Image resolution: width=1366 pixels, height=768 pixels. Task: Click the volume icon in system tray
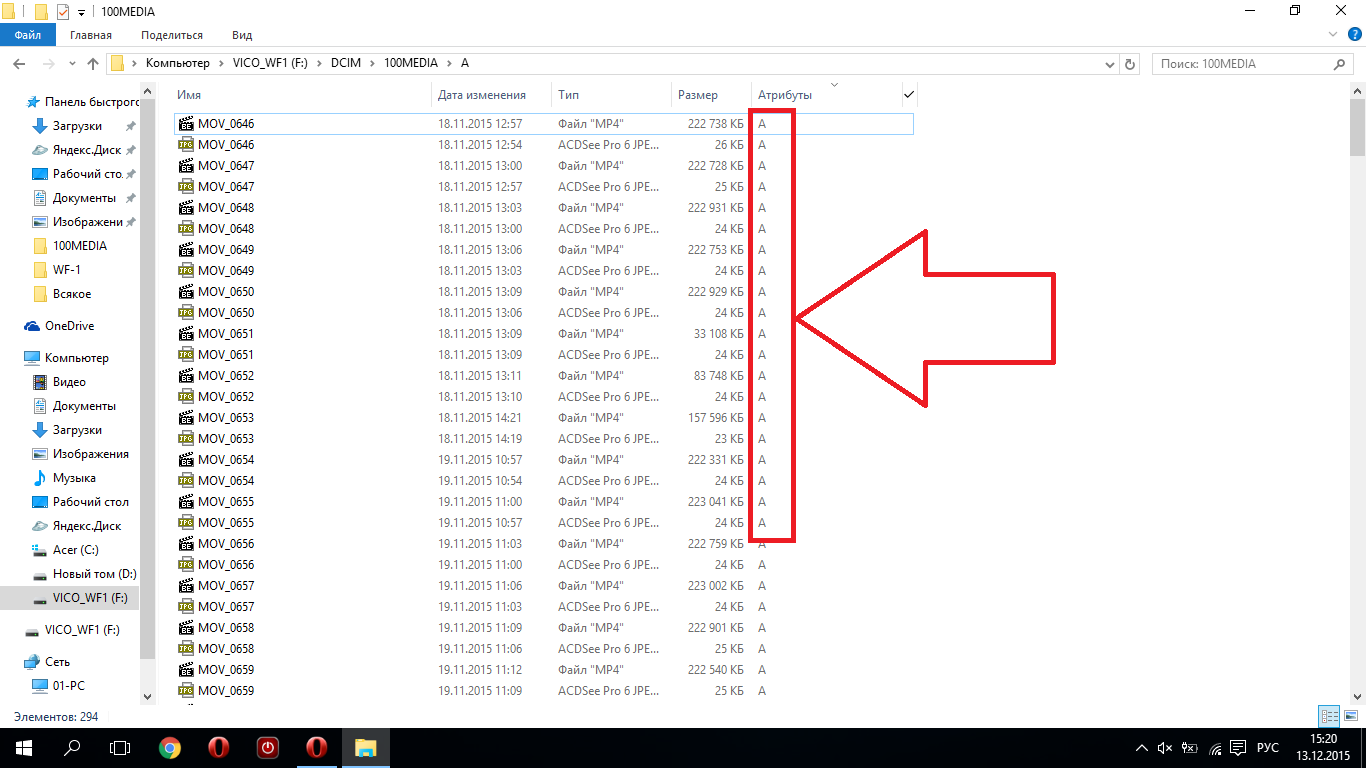(x=1164, y=748)
